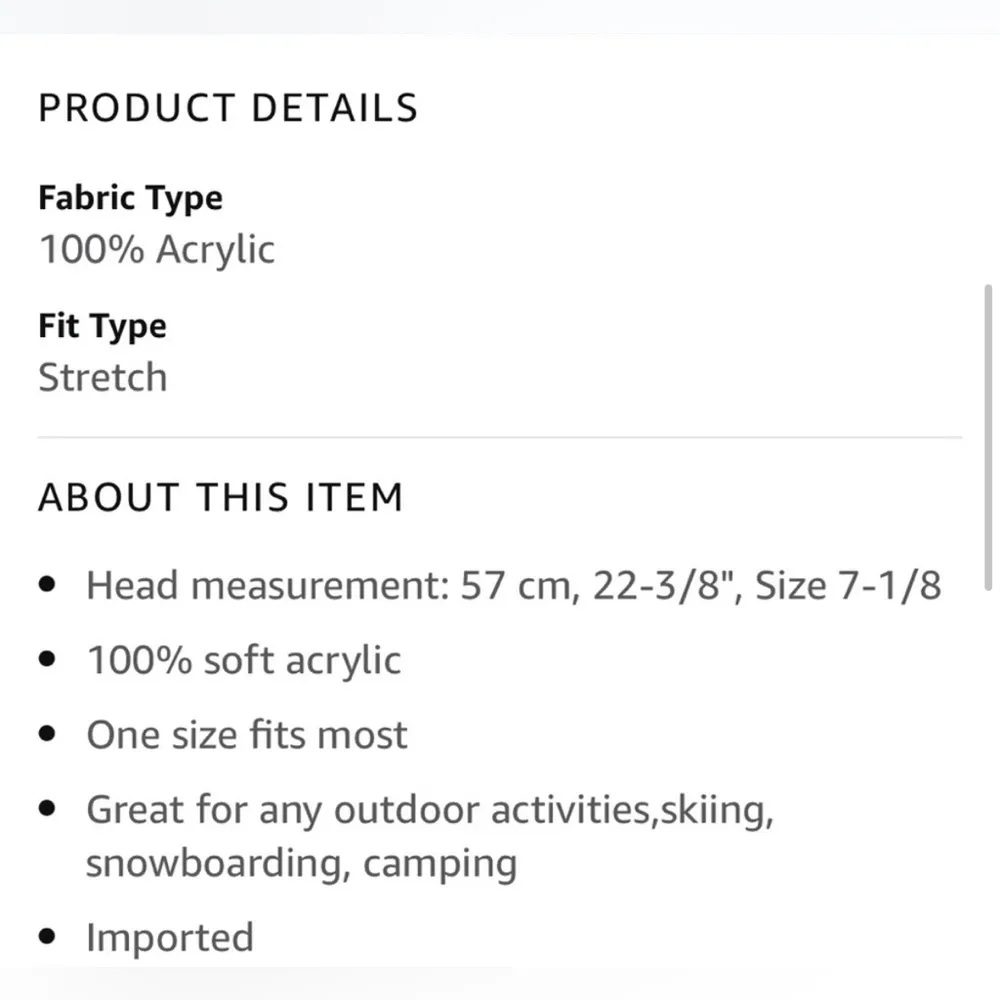Select the Fit Type label
The width and height of the screenshot is (1000, 1000).
click(x=102, y=327)
